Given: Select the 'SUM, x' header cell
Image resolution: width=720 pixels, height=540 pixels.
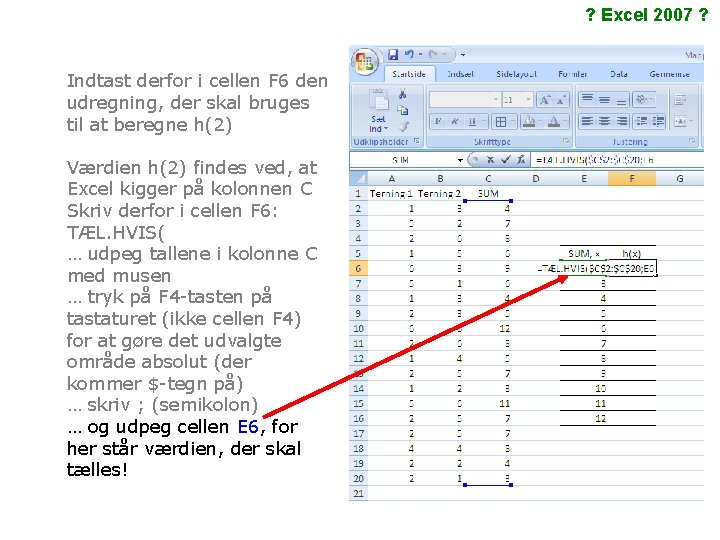Looking at the screenshot, I should tap(584, 253).
